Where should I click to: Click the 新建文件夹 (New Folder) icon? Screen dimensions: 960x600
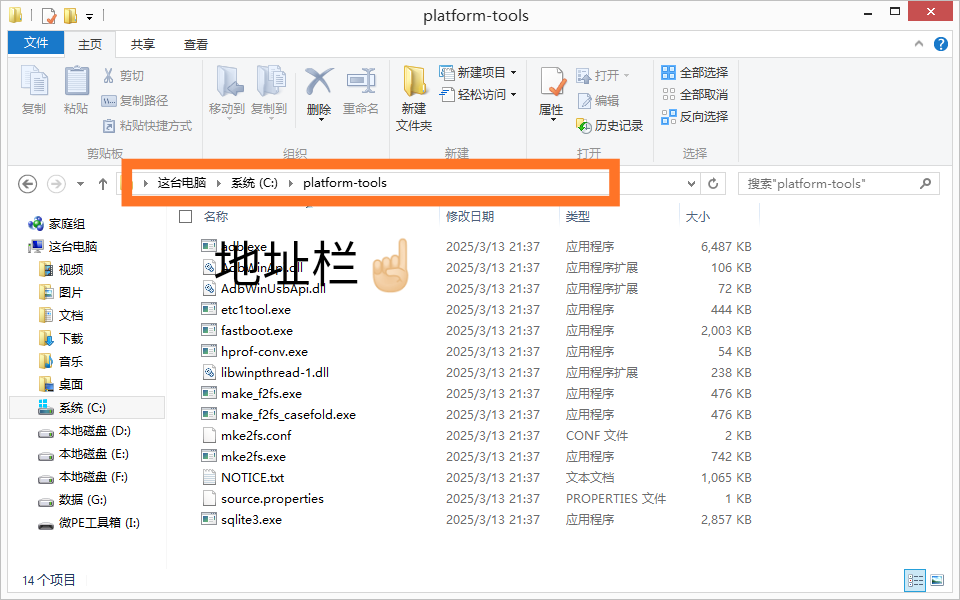tap(414, 82)
